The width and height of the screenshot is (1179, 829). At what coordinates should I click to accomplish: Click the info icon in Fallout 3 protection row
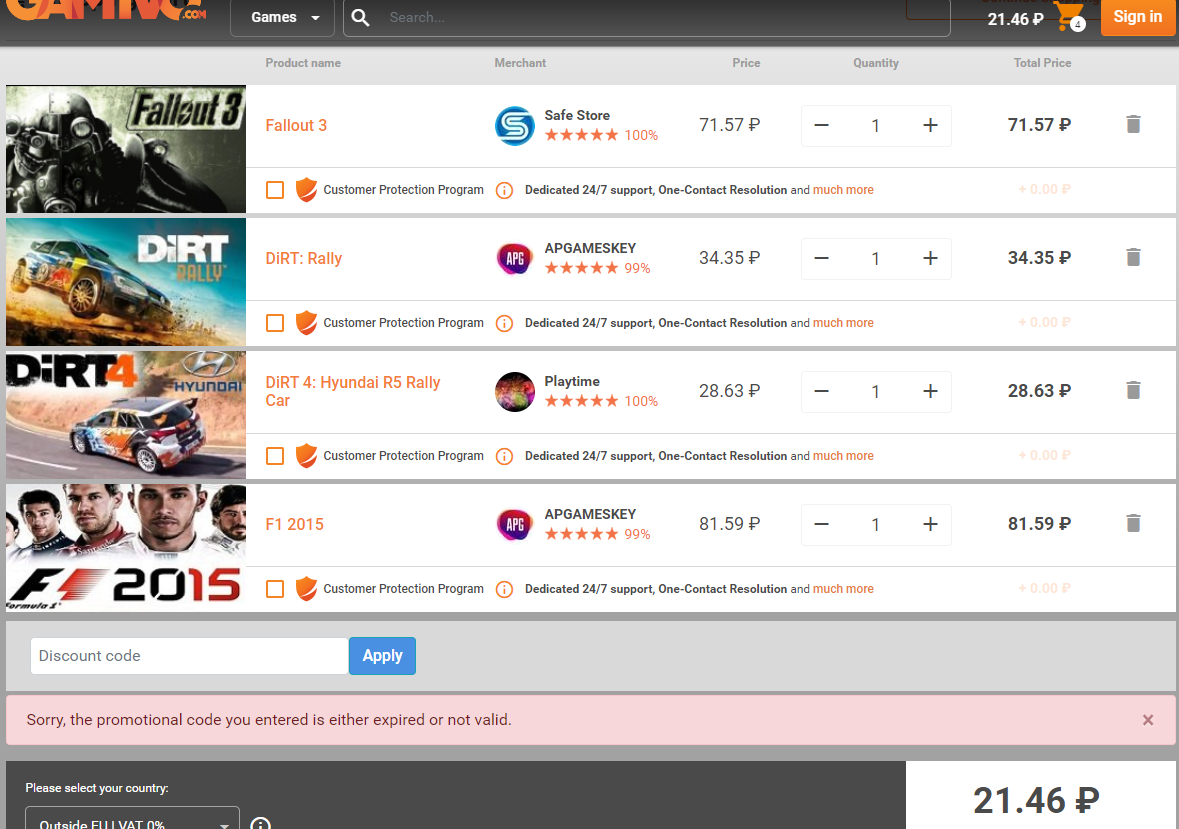[x=505, y=190]
